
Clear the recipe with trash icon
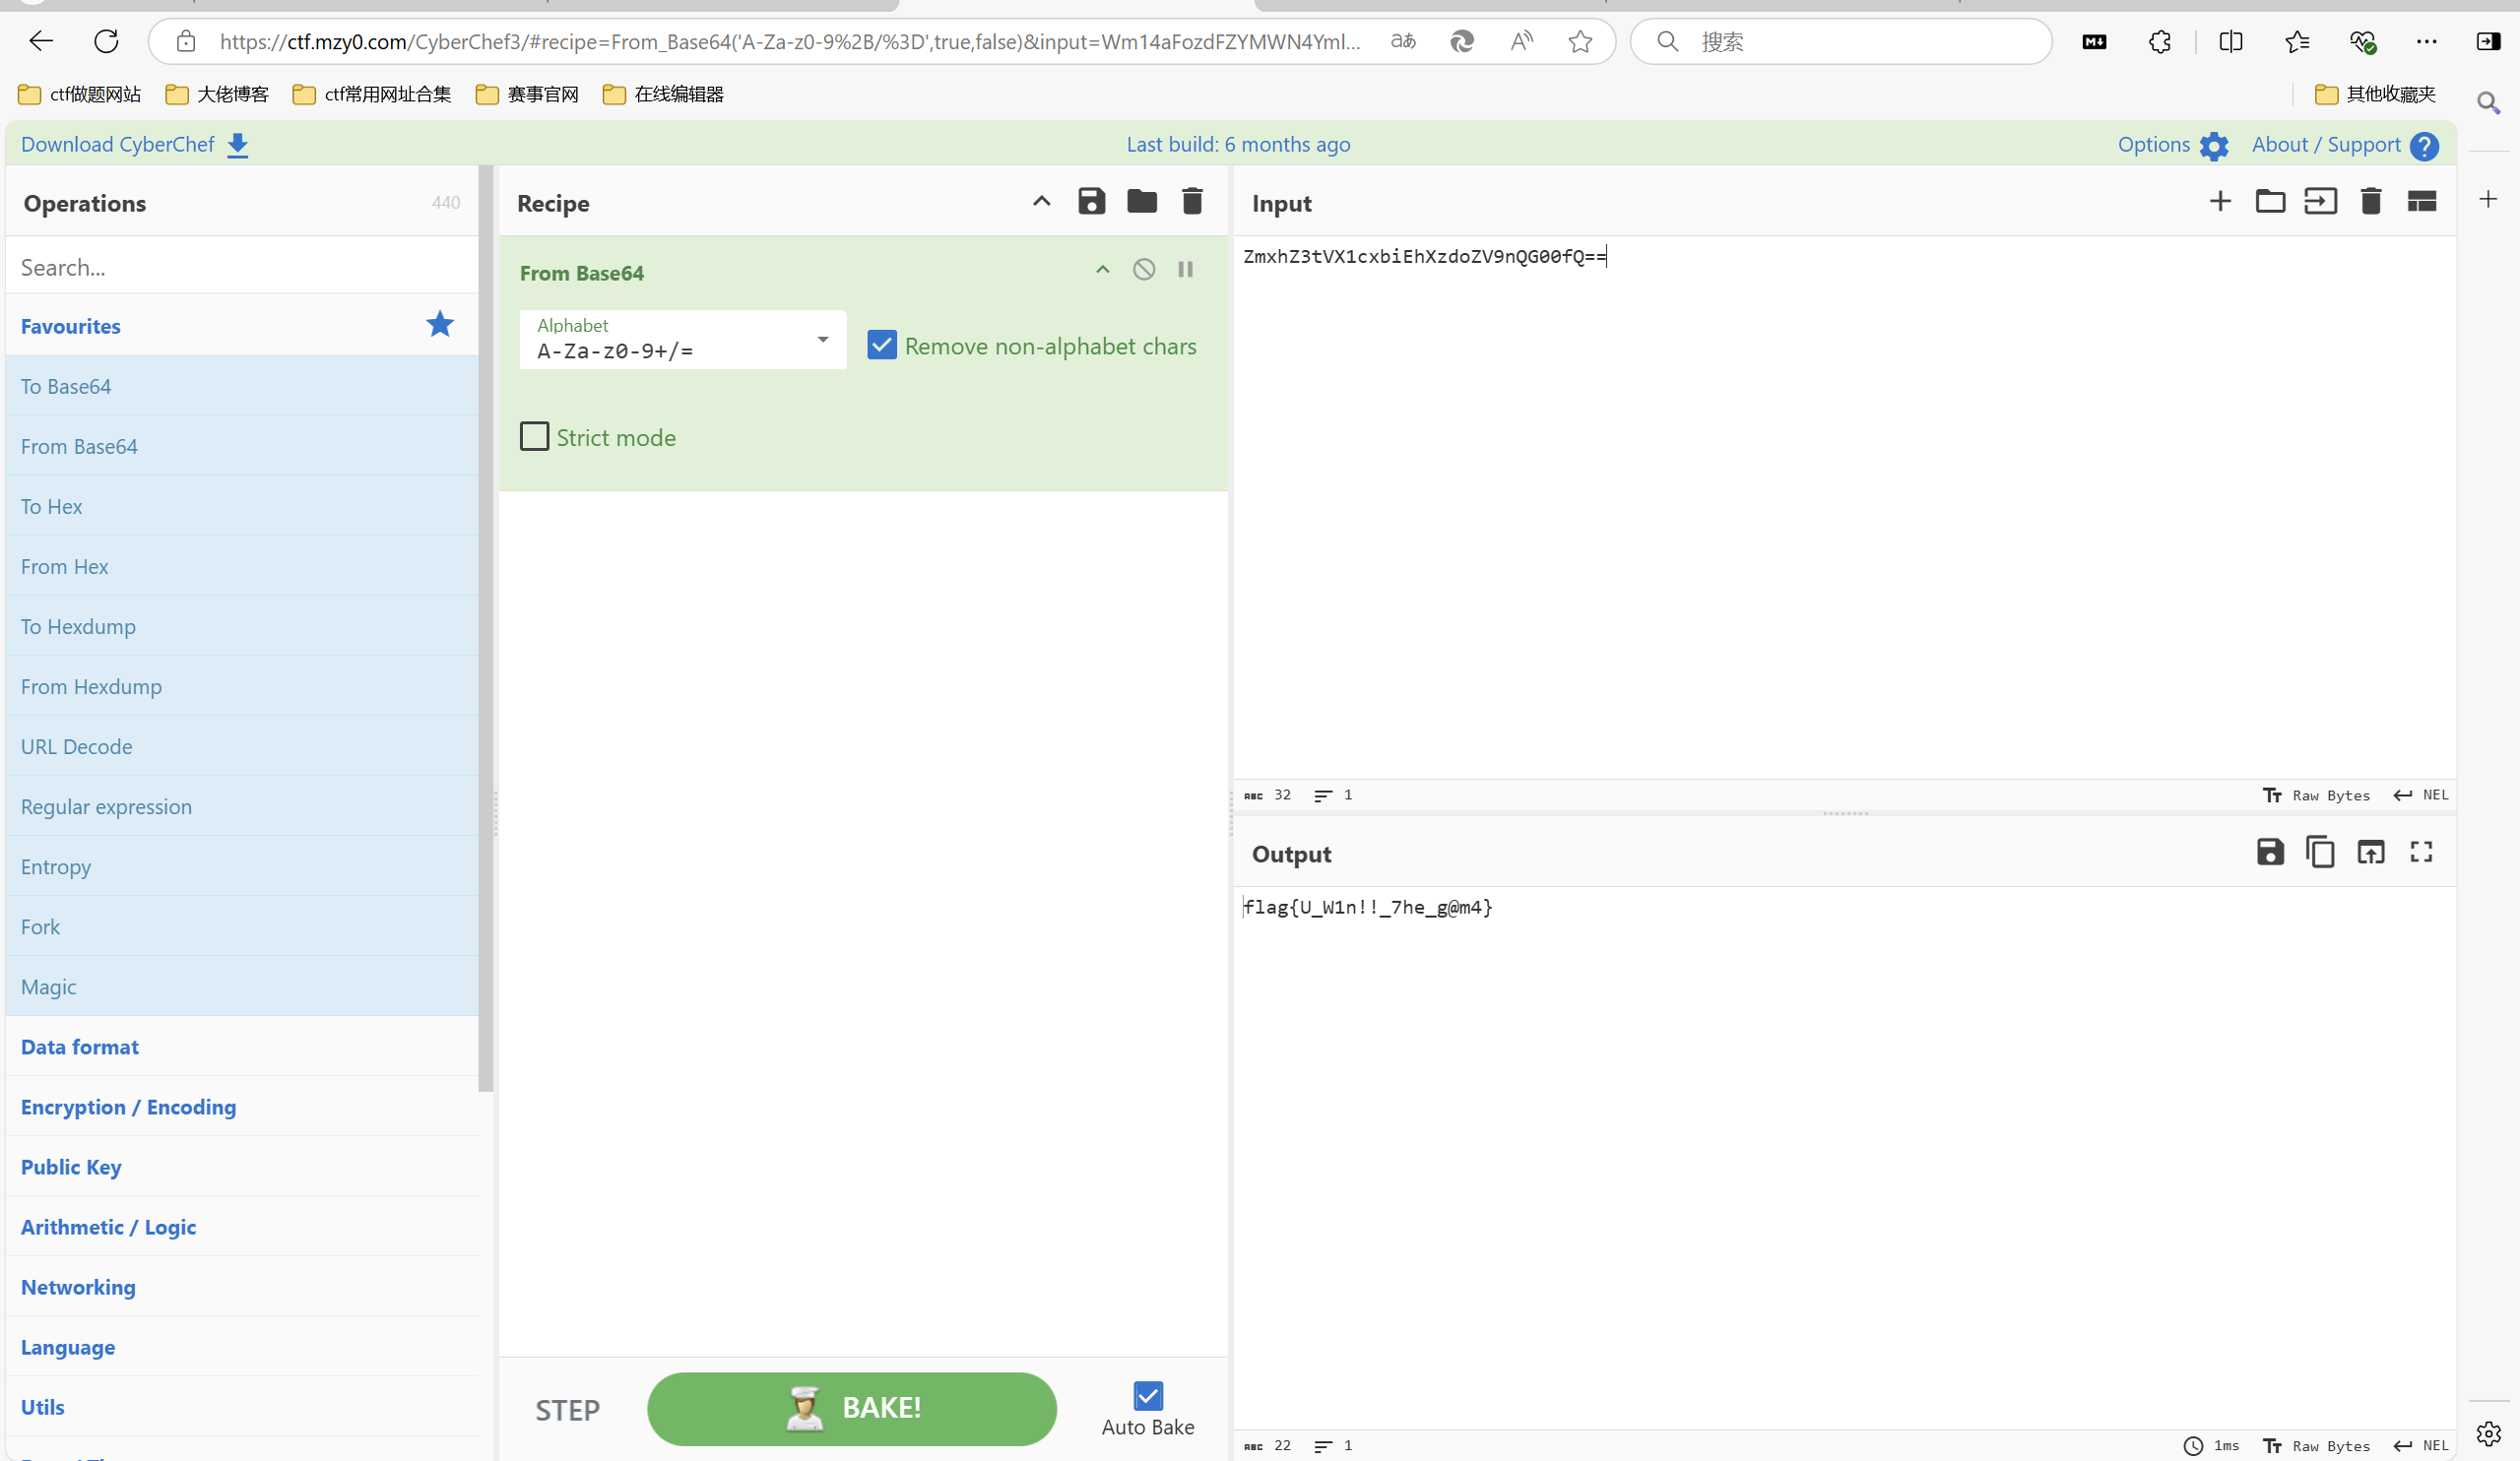(x=1192, y=201)
